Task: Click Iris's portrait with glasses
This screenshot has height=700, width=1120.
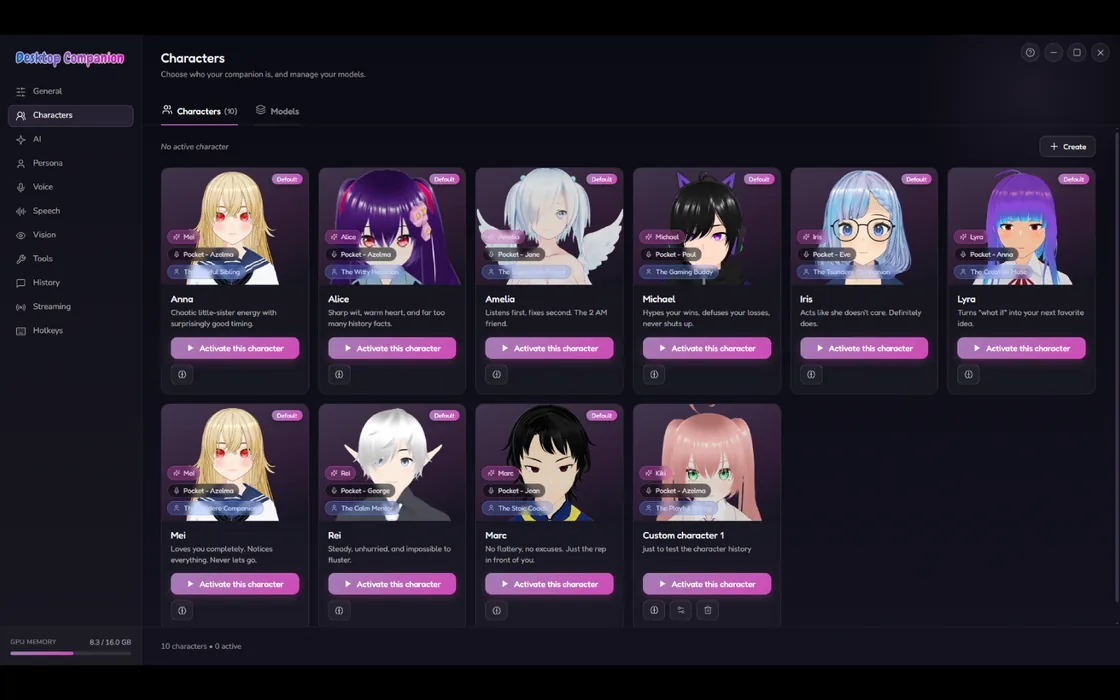Action: pyautogui.click(x=864, y=227)
